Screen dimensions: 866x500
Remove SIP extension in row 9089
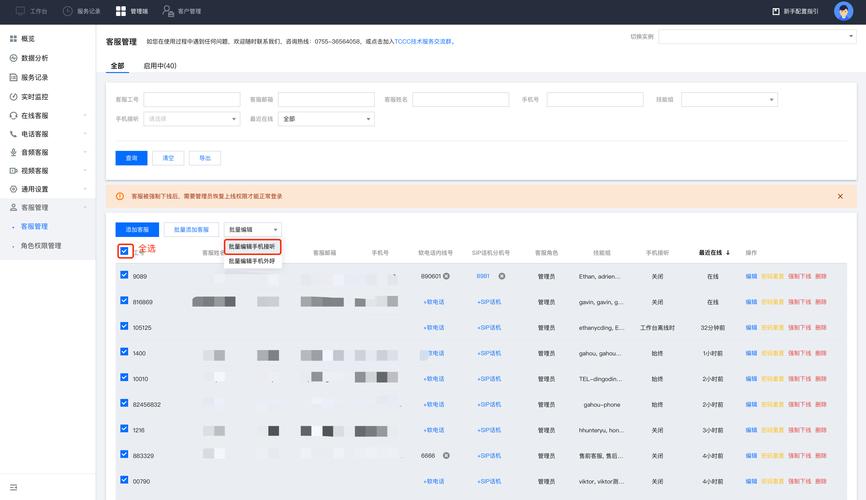pos(501,276)
